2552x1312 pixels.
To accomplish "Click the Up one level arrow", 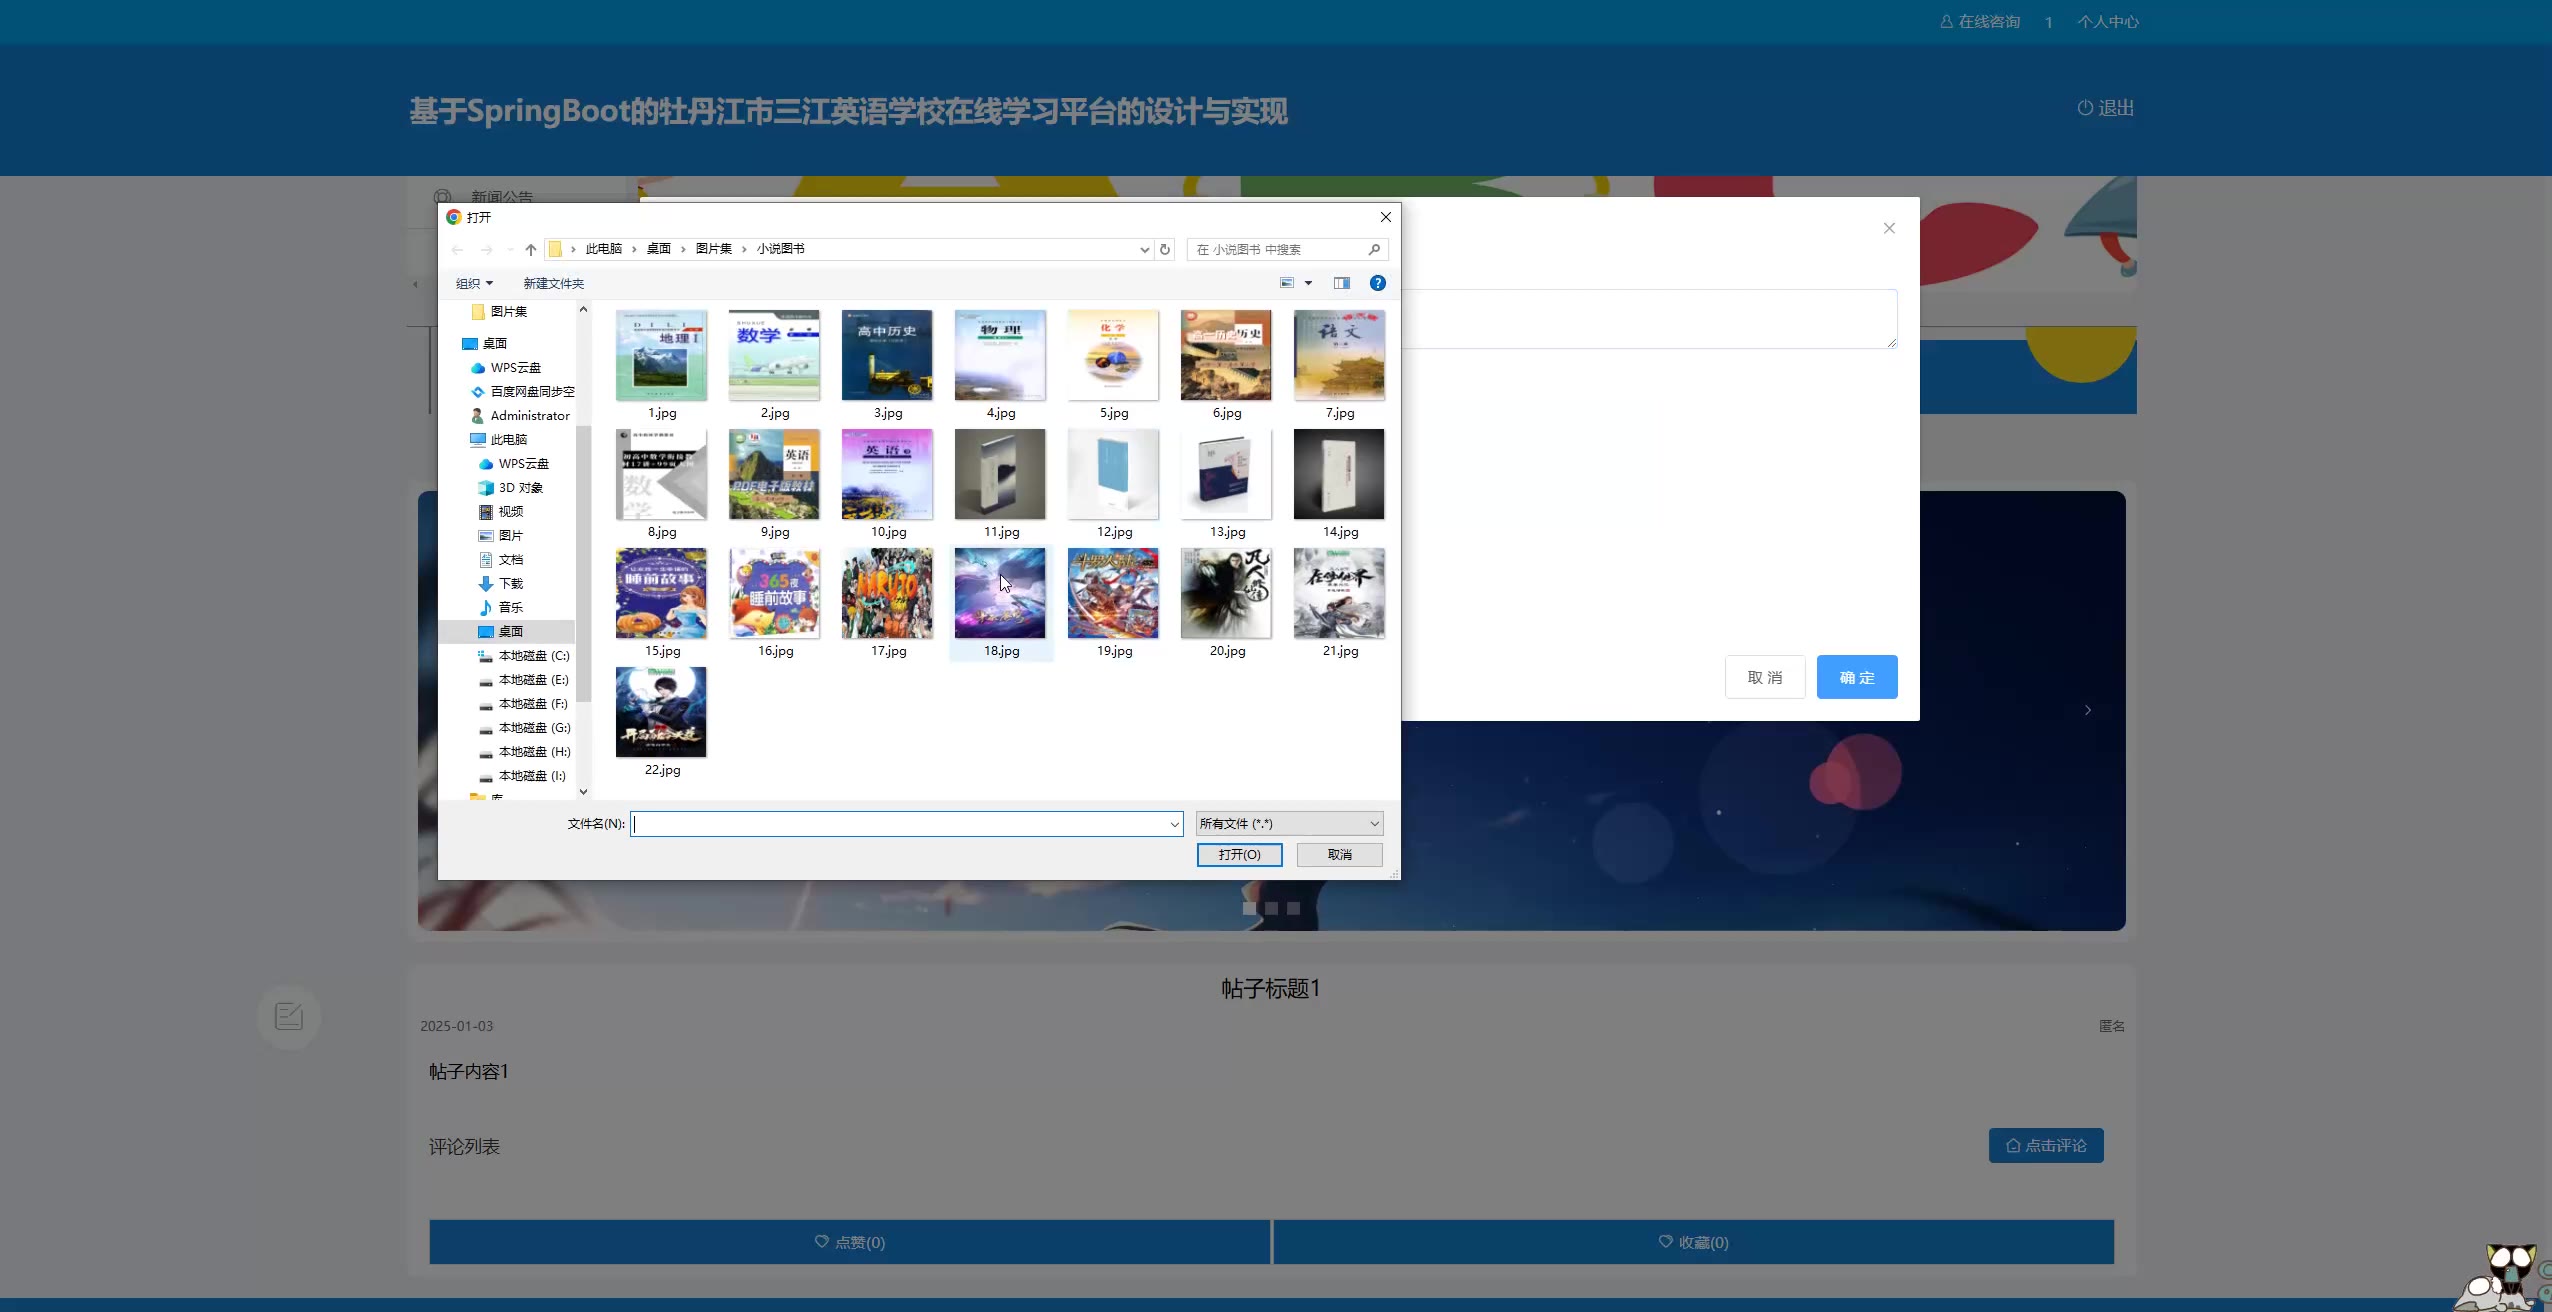I will (531, 250).
